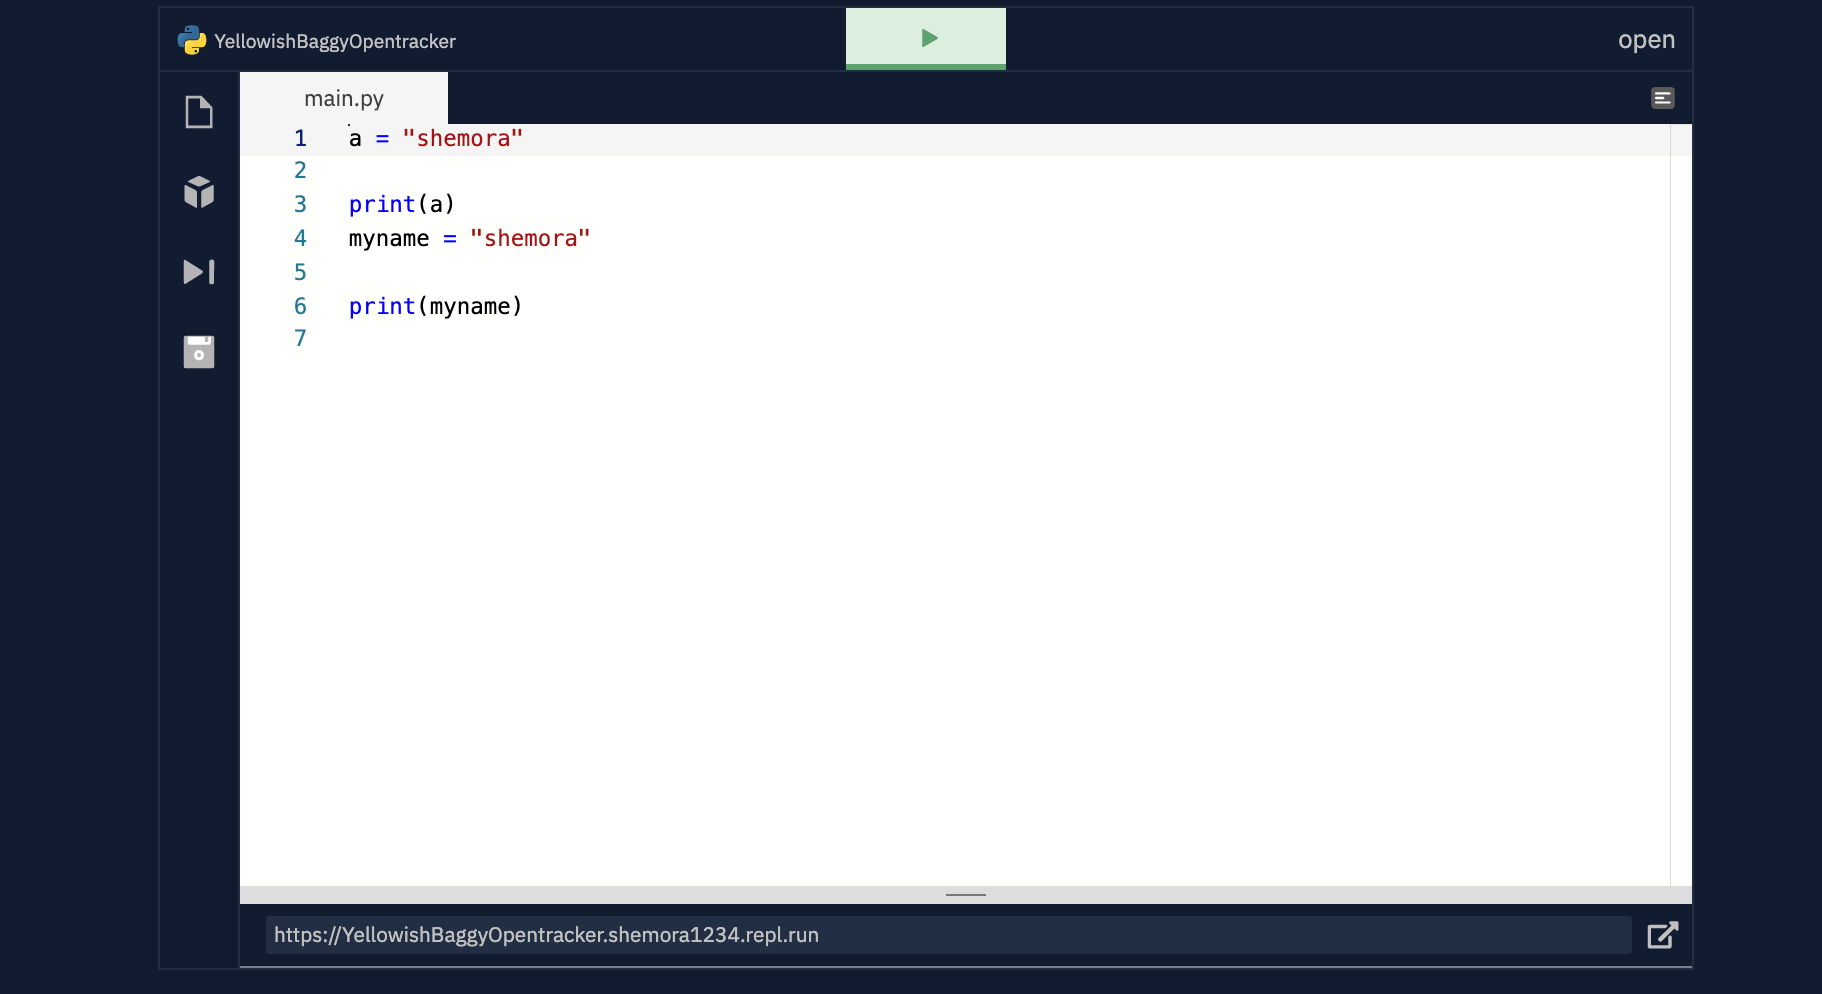Click line number 7 in the gutter
The image size is (1822, 994).
click(300, 338)
